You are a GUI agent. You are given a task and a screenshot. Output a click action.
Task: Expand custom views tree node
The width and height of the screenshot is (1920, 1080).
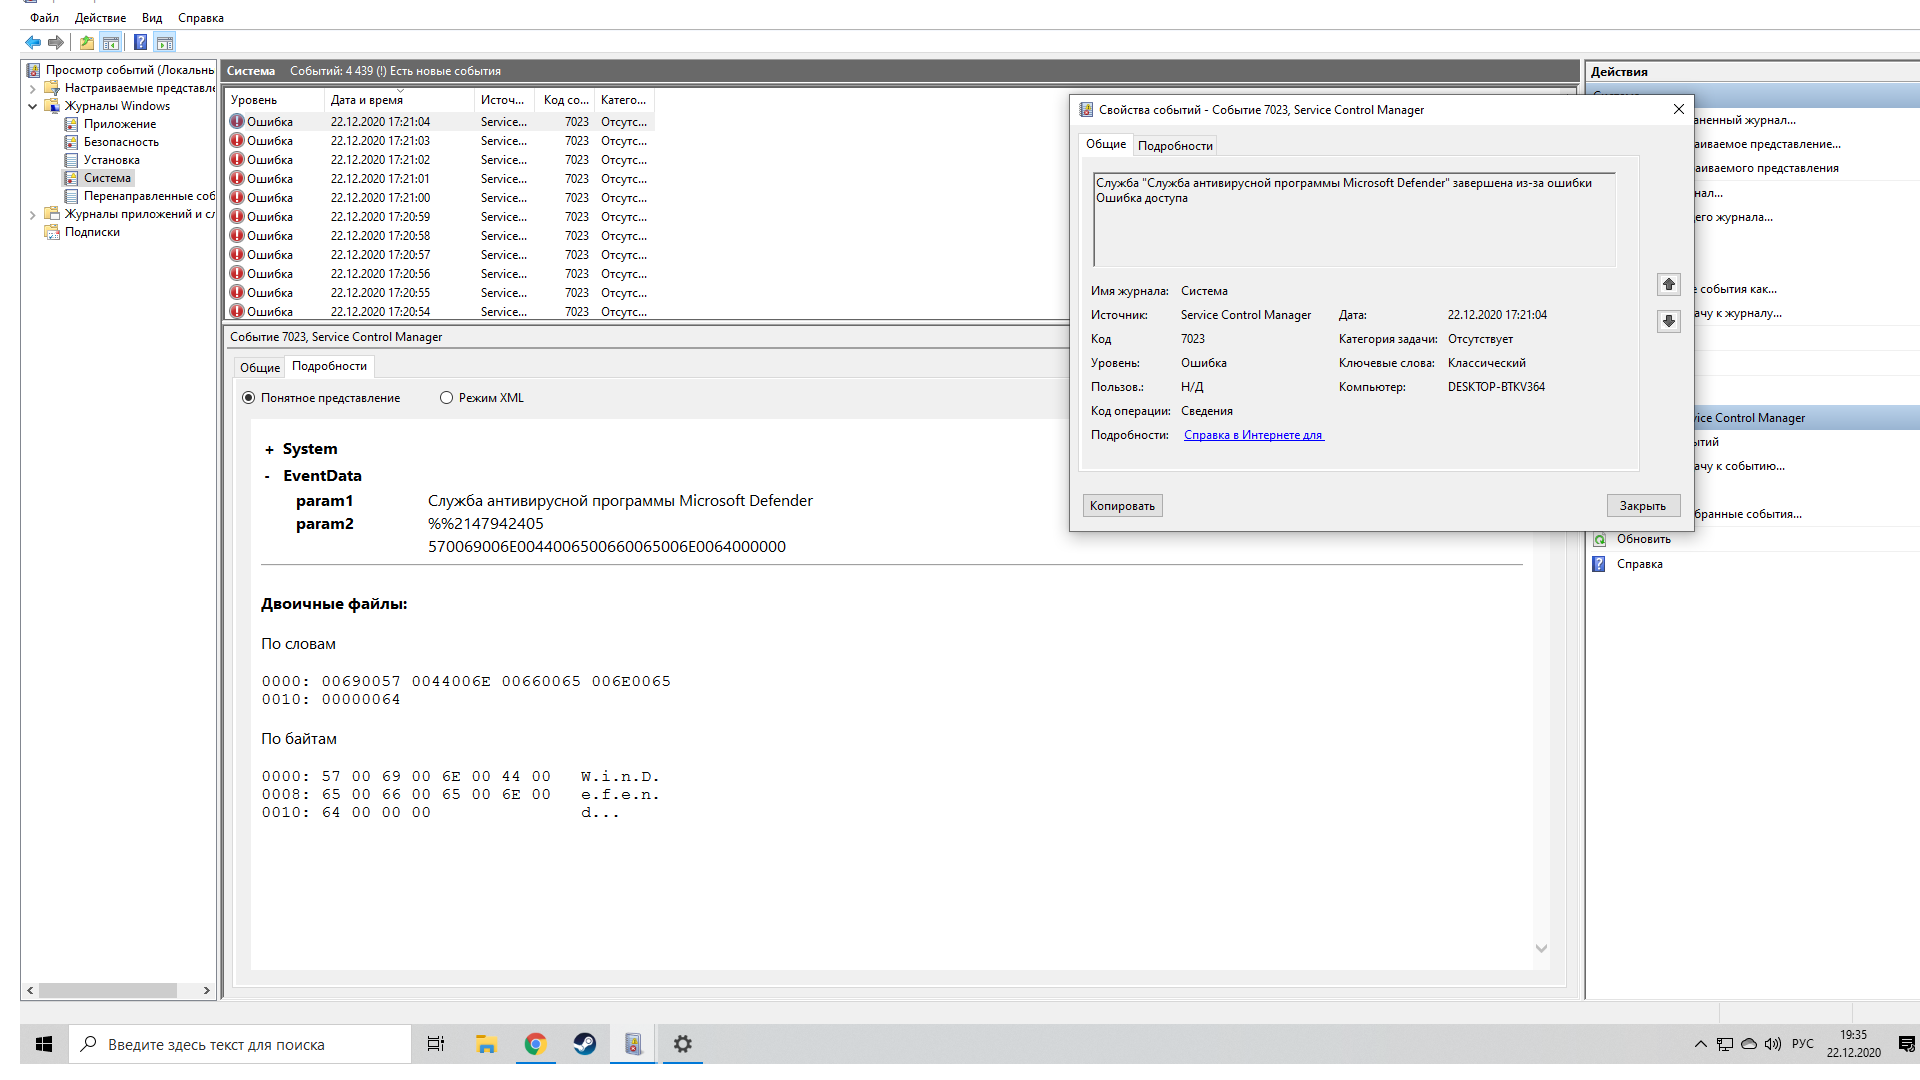[33, 88]
